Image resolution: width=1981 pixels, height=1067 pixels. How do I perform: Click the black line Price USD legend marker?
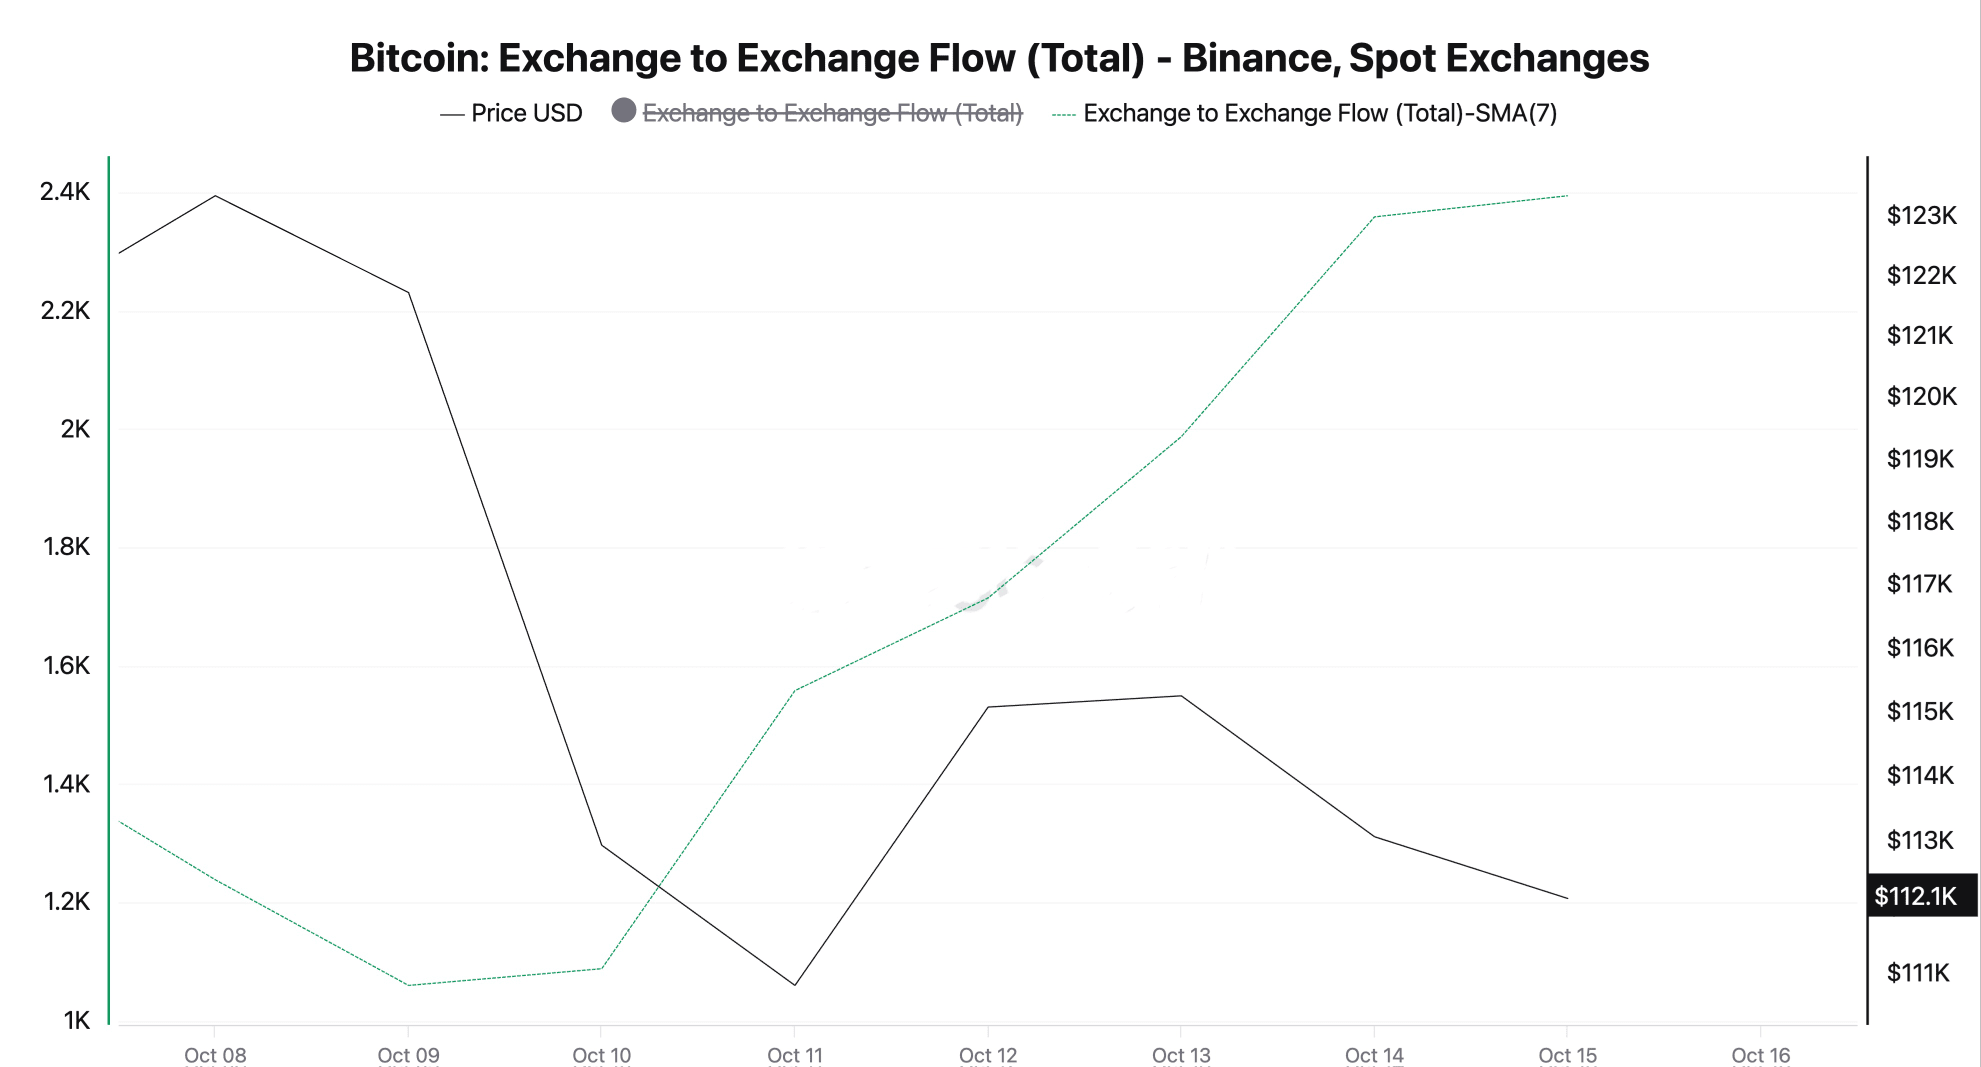[452, 115]
